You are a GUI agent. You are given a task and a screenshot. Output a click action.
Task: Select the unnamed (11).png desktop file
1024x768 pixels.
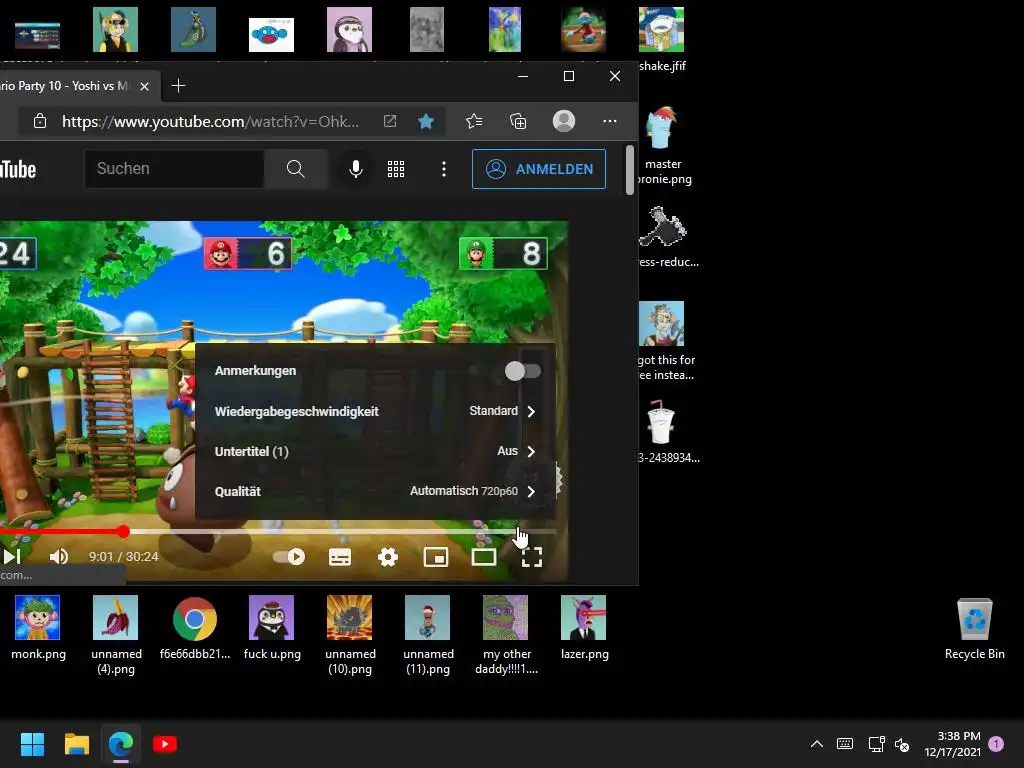pyautogui.click(x=428, y=635)
